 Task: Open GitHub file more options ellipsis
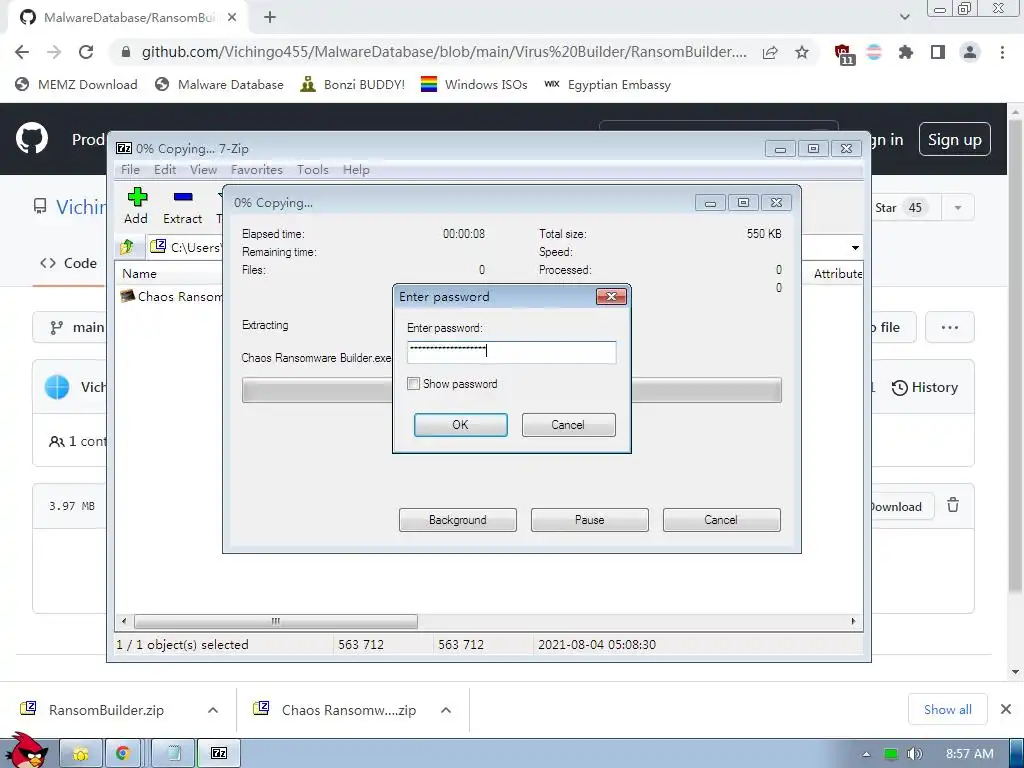click(950, 327)
